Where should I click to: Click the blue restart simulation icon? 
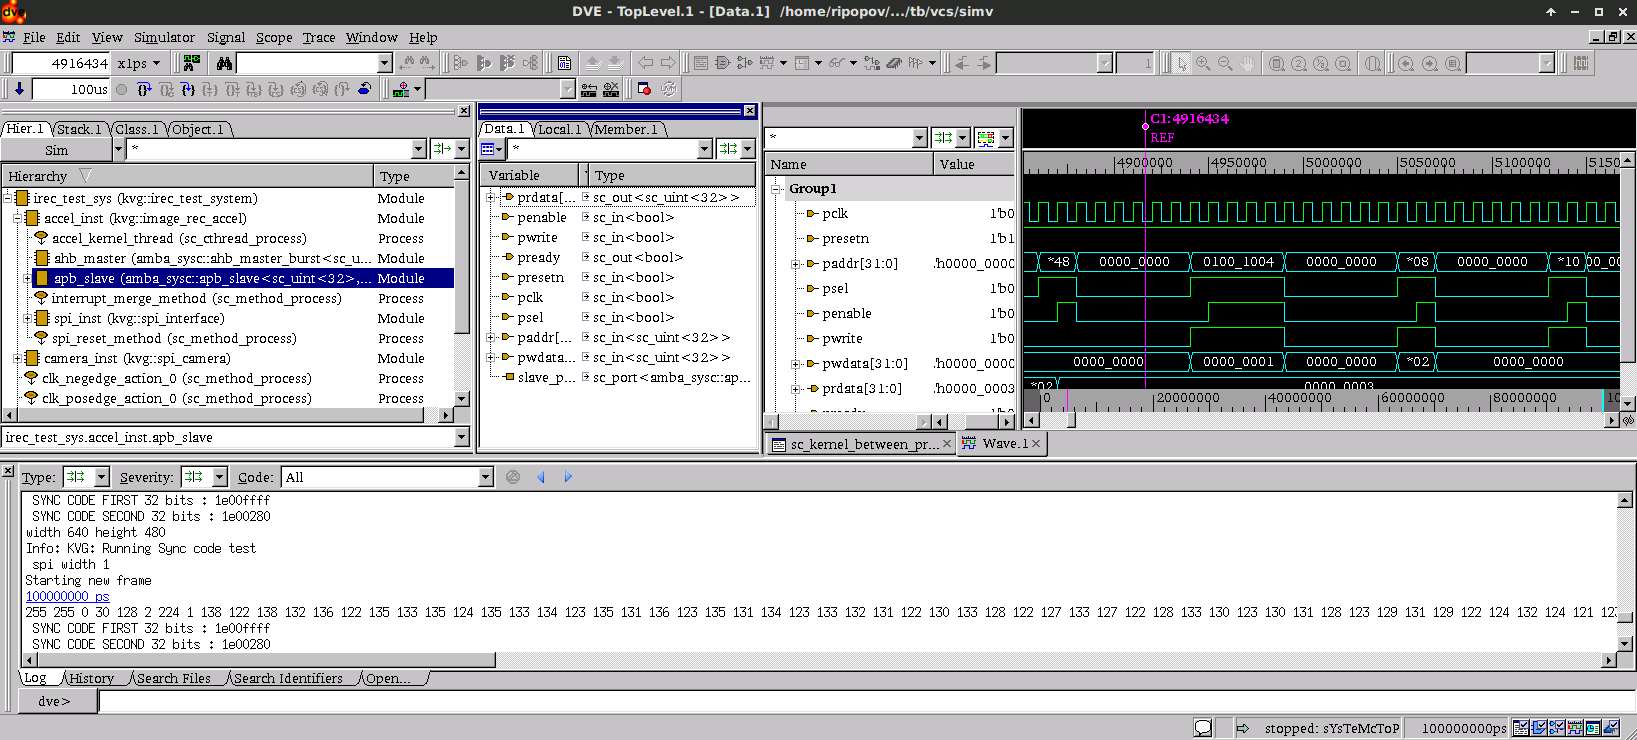(x=365, y=89)
